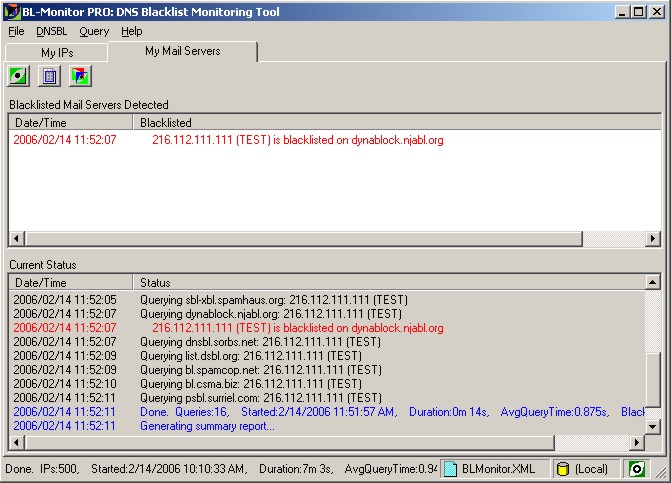Click the blacklisted list horizontal scrollbar thumb
The image size is (671, 483).
(303, 238)
